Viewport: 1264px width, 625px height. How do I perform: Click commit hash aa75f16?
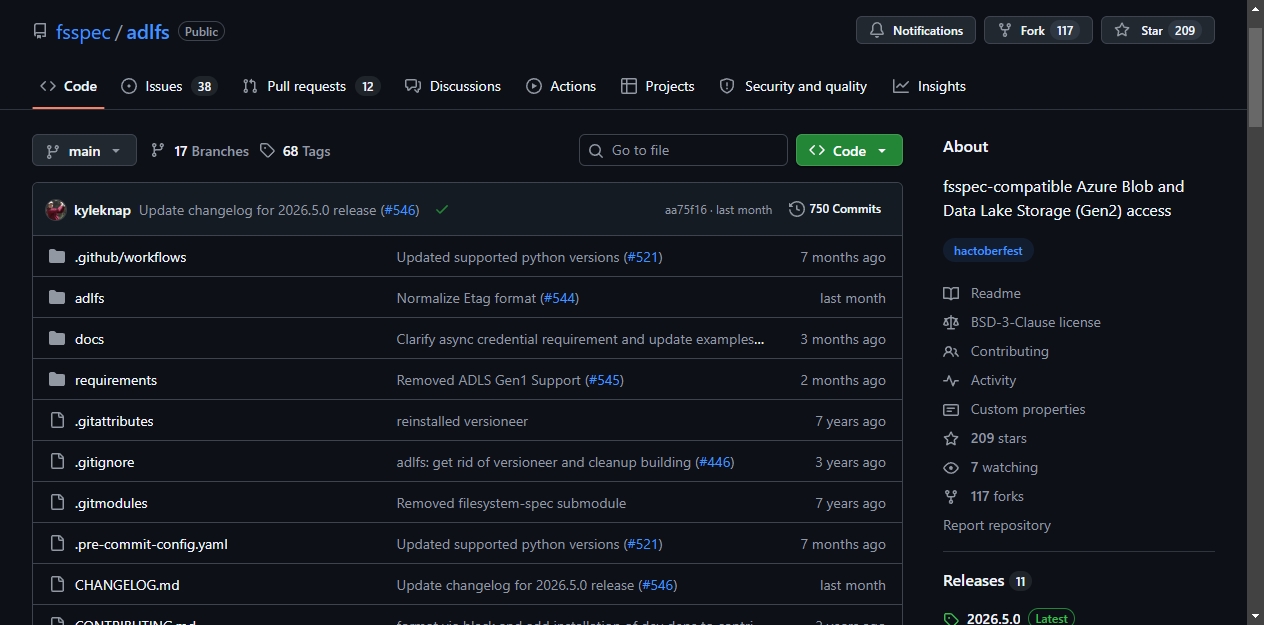[x=686, y=210]
